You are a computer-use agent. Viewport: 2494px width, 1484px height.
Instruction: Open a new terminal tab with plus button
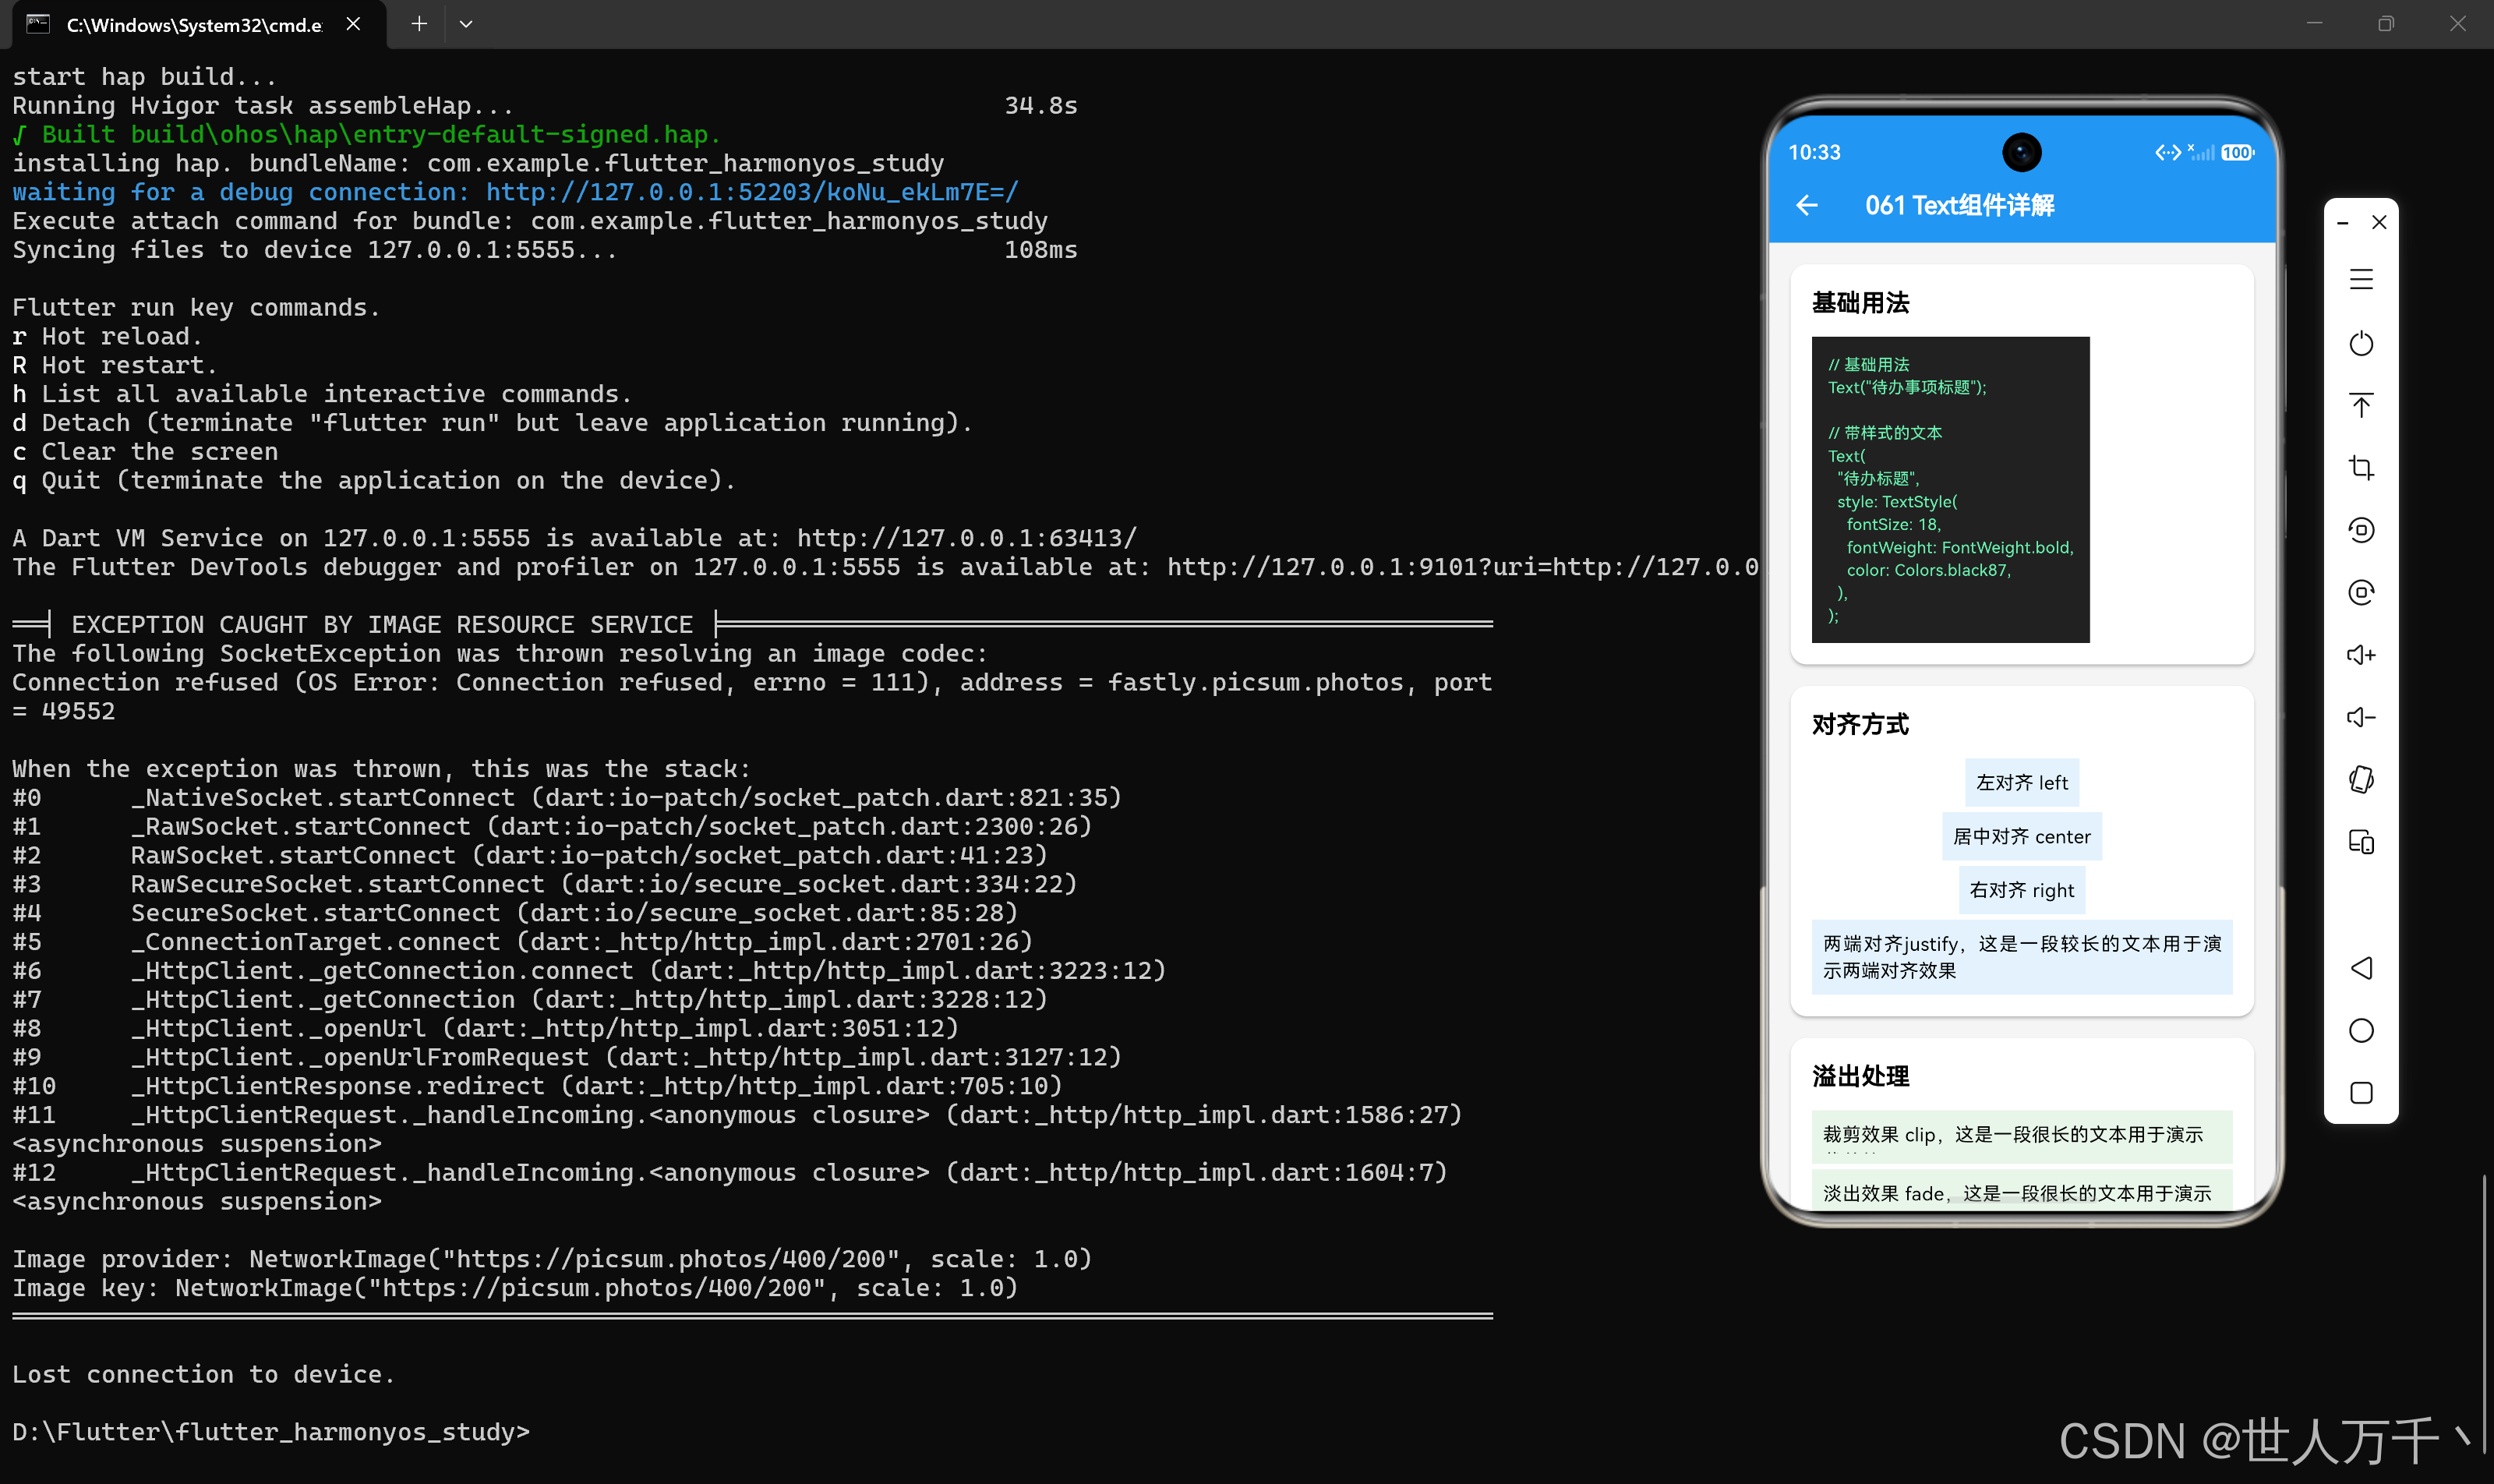(419, 24)
